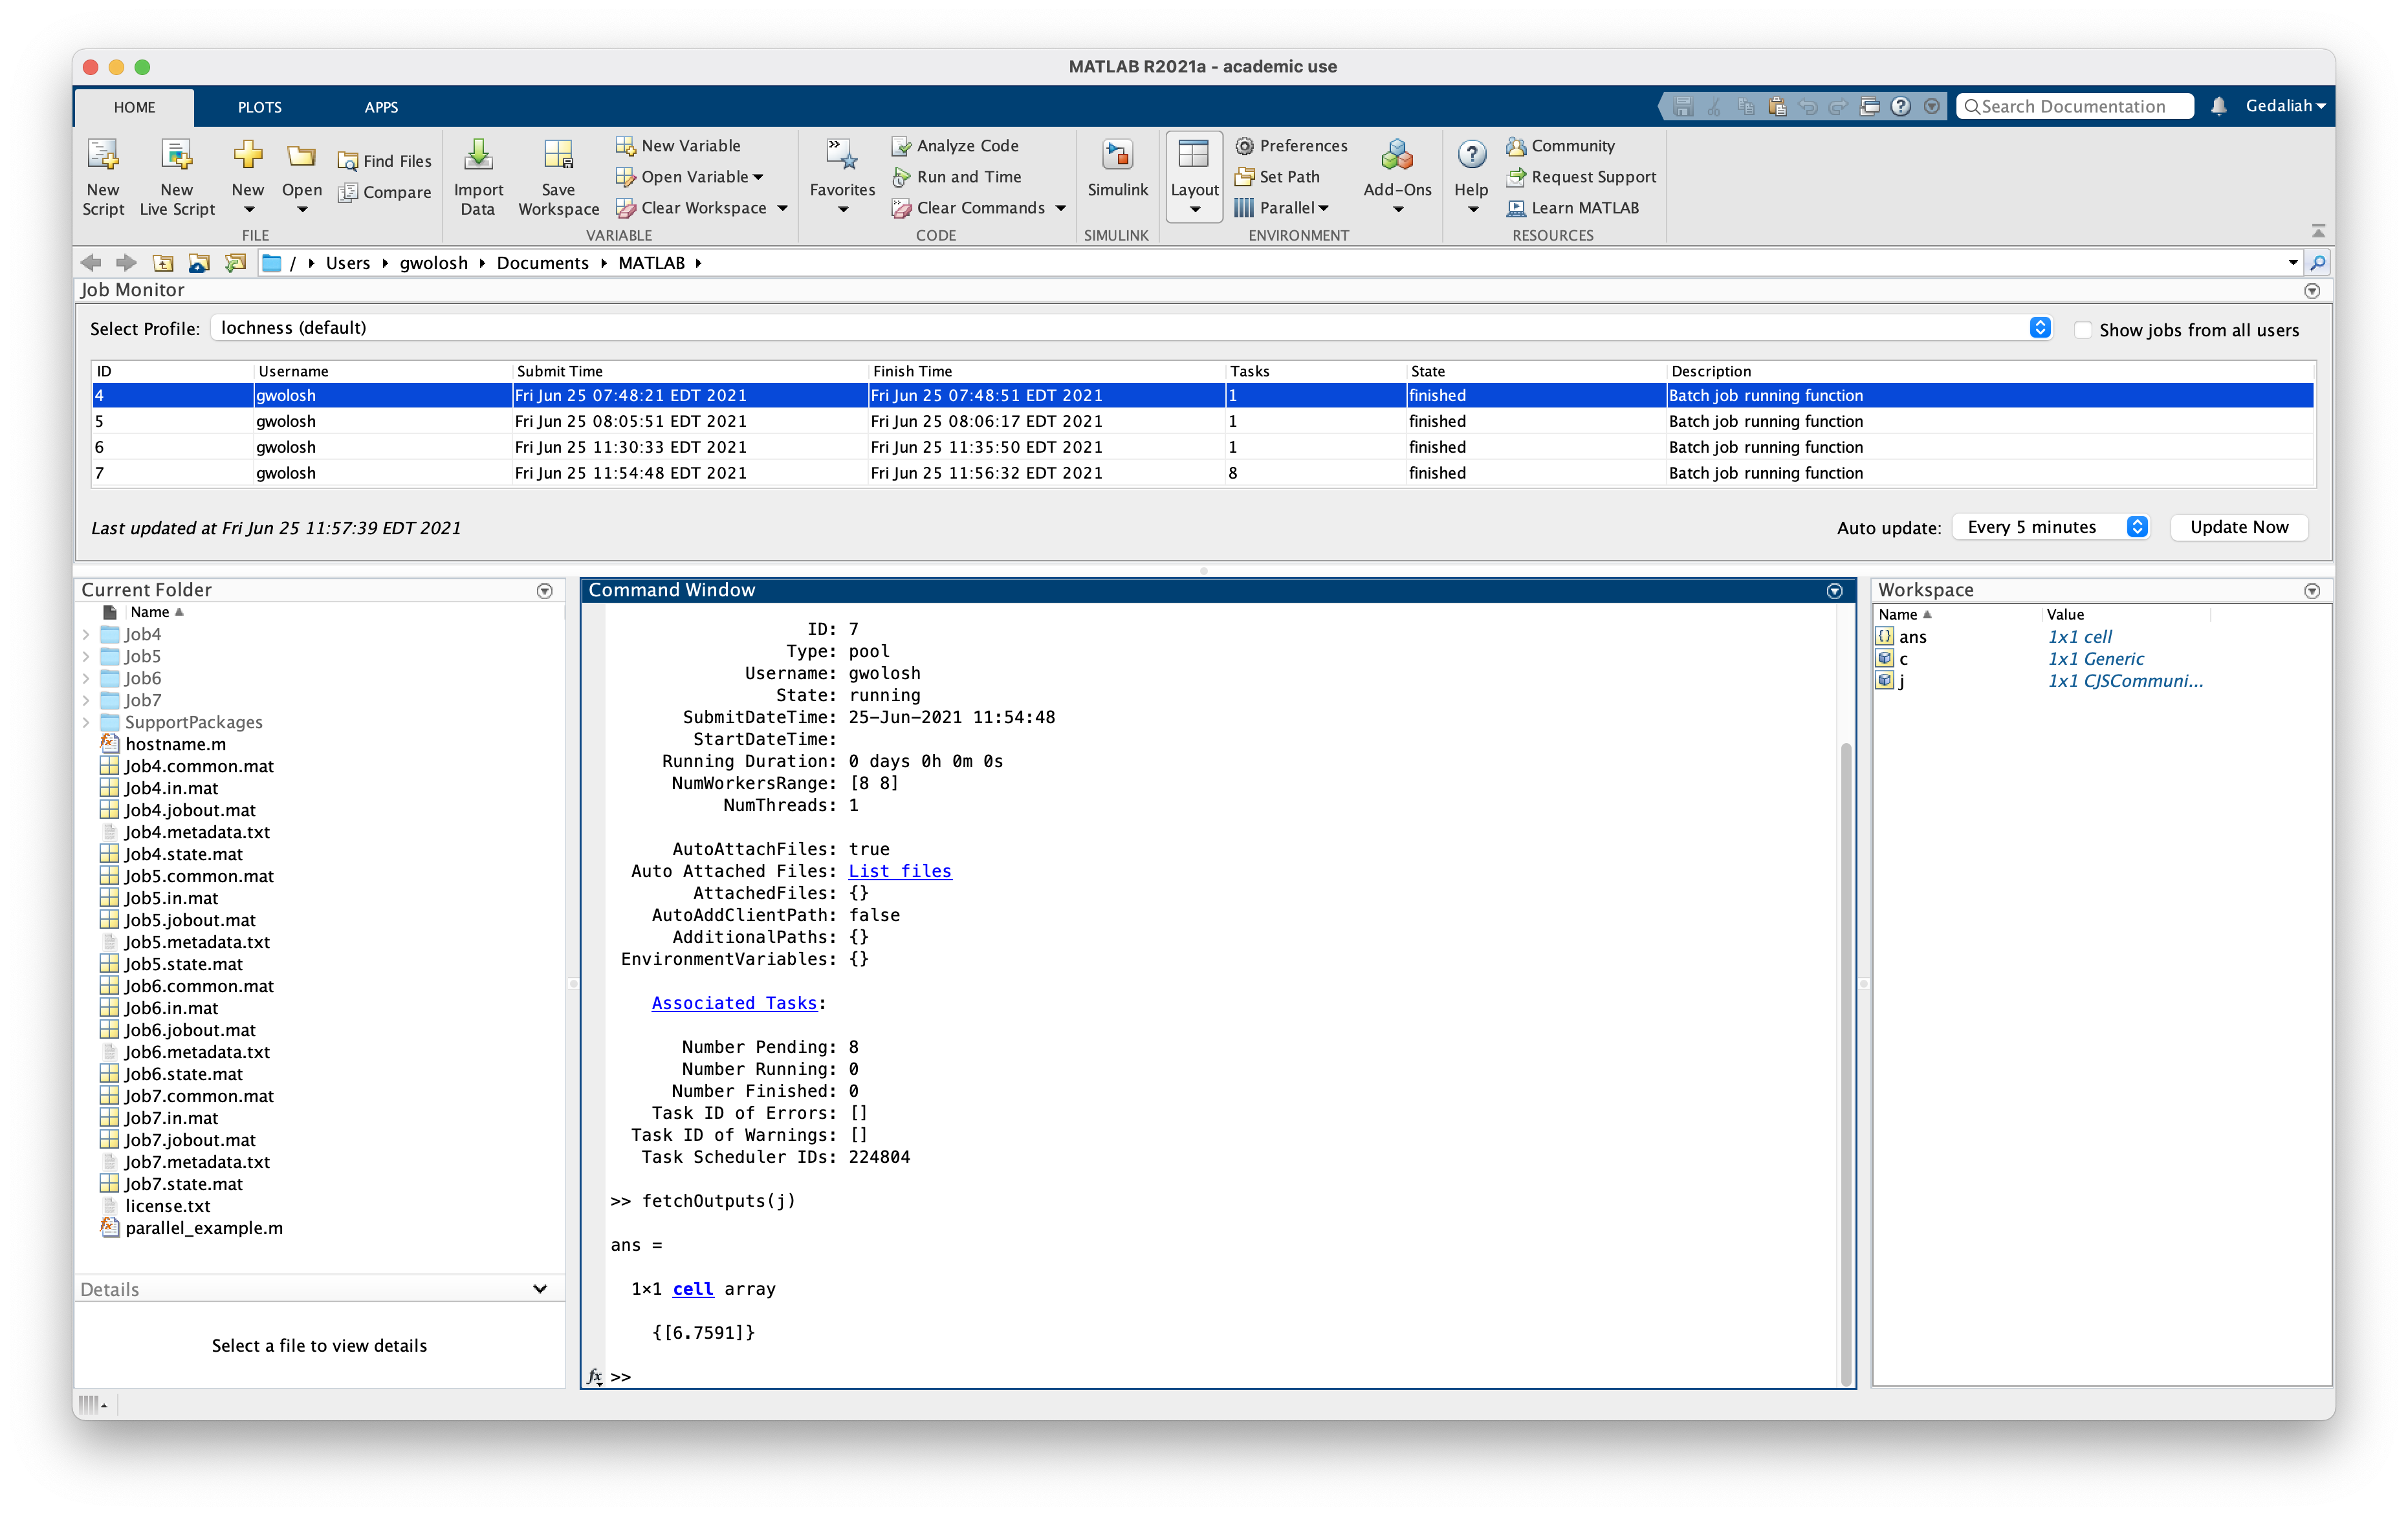Viewport: 2408px width, 1516px height.
Task: Open the Job Monitor panel actions menu
Action: [2312, 291]
